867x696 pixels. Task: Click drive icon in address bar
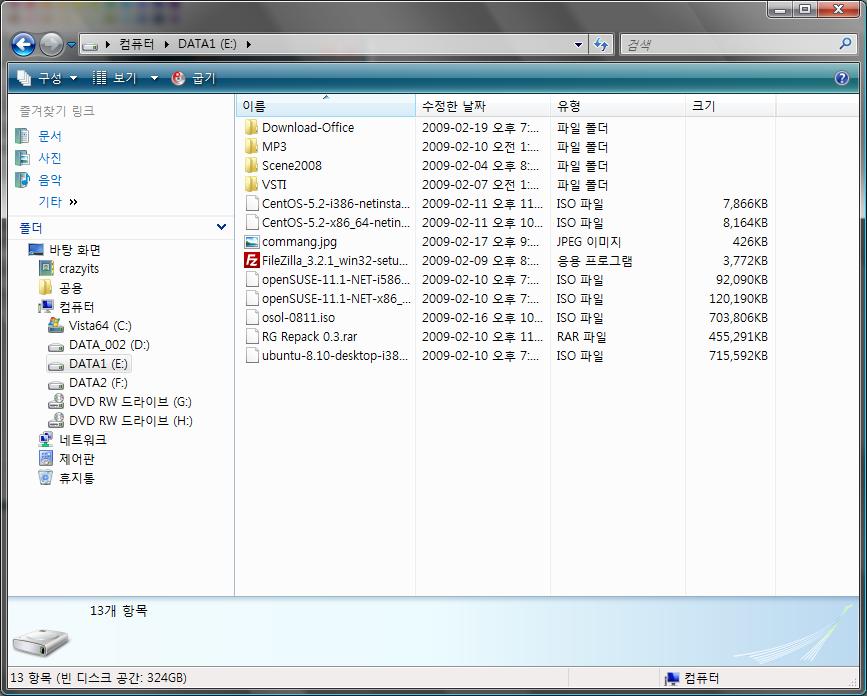pyautogui.click(x=90, y=45)
